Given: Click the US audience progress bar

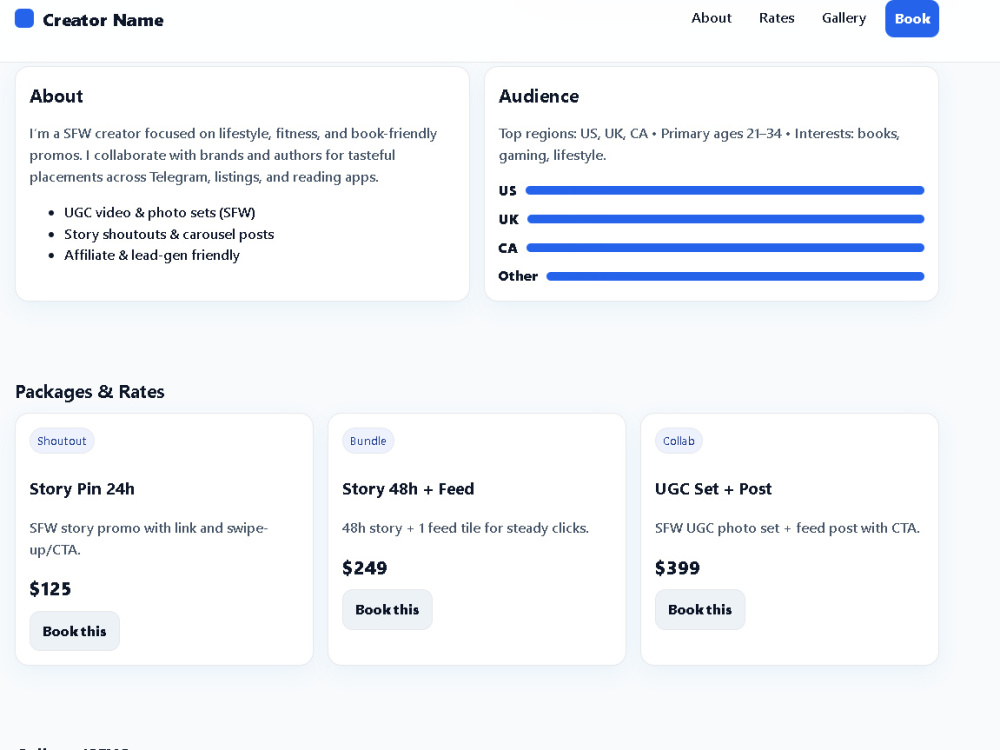Looking at the screenshot, I should pyautogui.click(x=725, y=191).
